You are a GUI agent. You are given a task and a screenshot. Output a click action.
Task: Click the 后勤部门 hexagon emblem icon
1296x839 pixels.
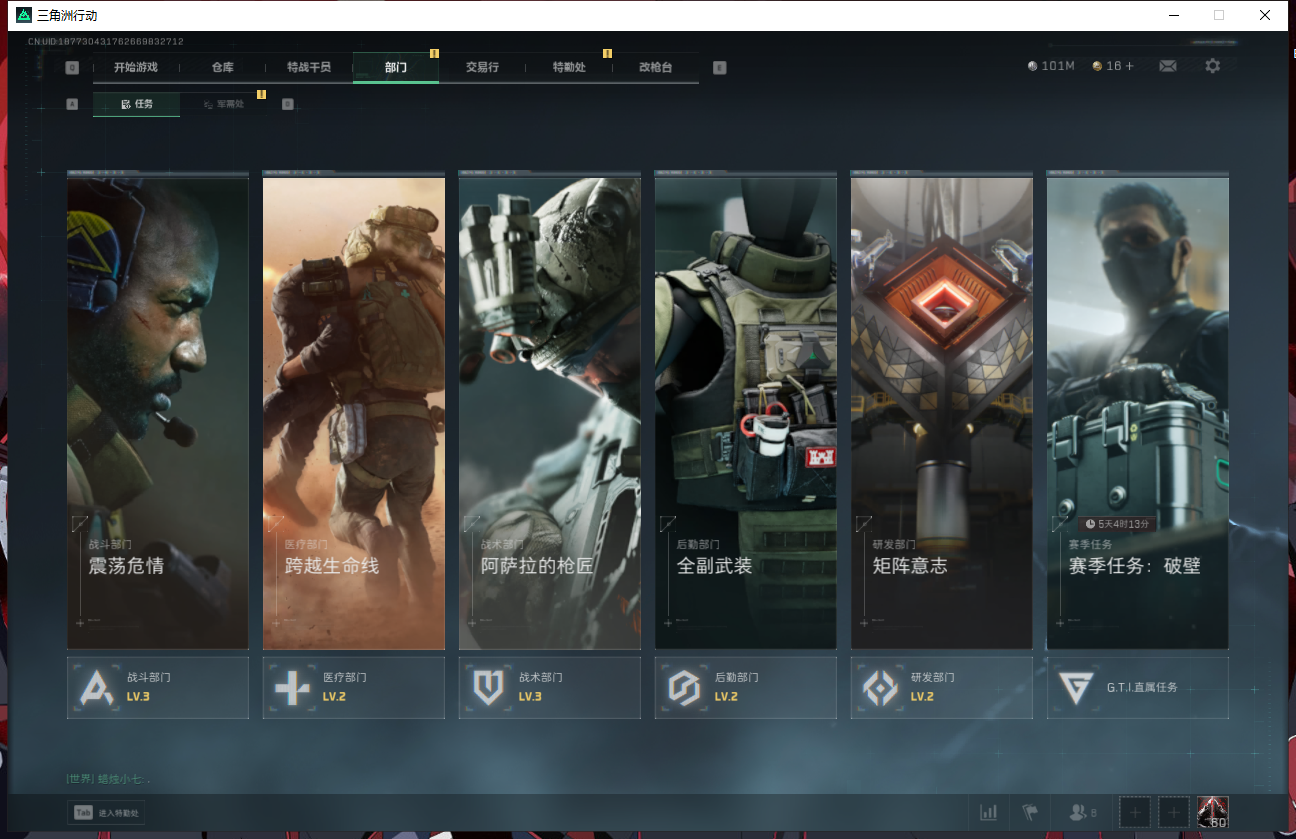coord(684,687)
